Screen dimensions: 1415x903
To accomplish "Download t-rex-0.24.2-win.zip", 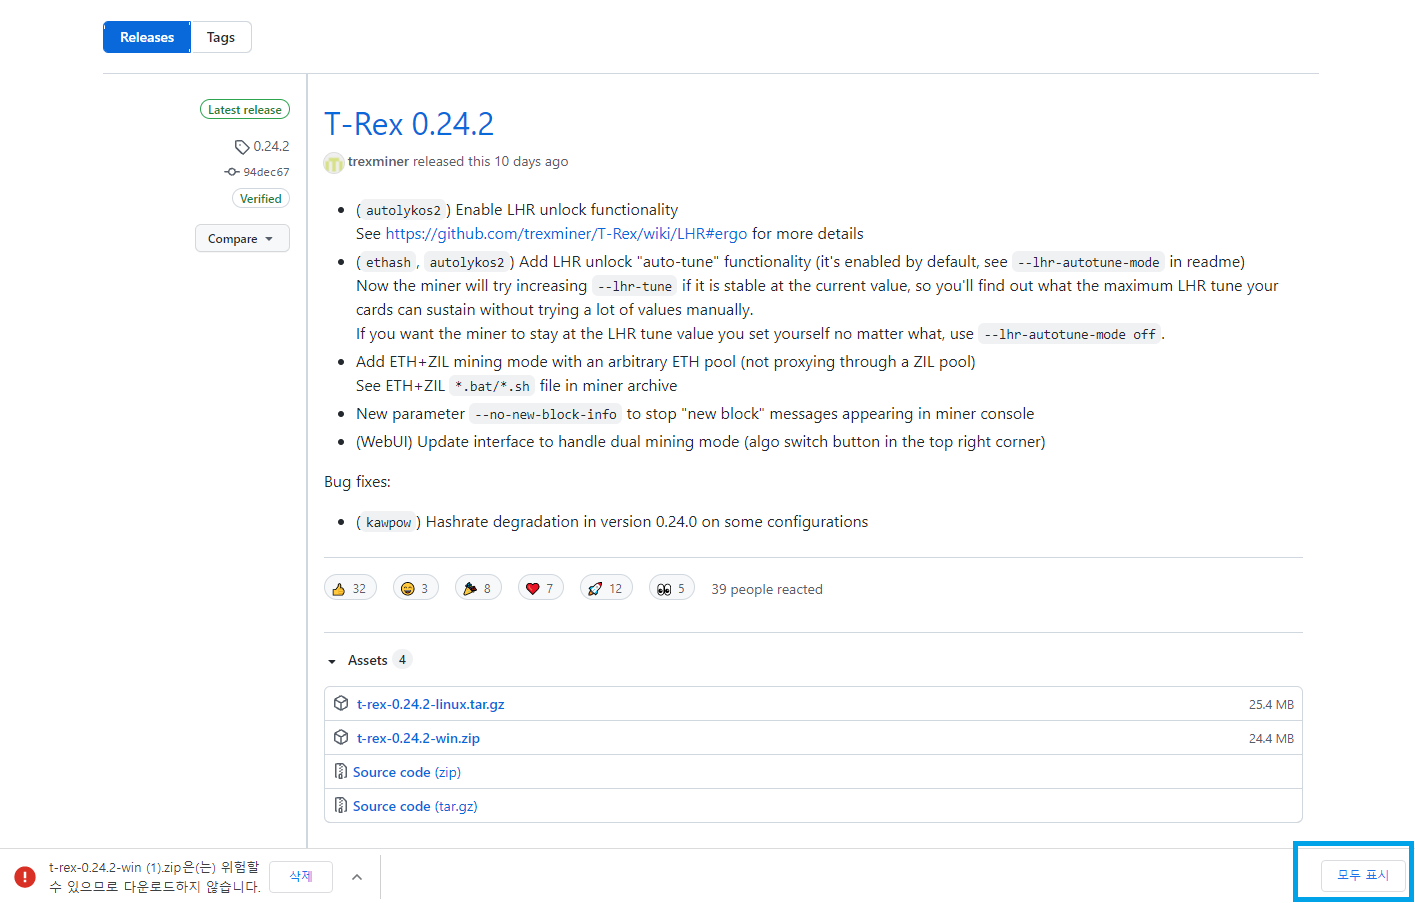I will 418,738.
